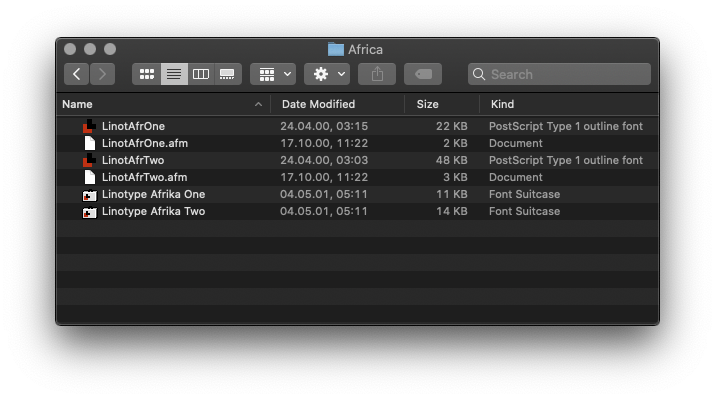This screenshot has width=715, height=399.
Task: Click the Edit Tags button
Action: coord(423,74)
